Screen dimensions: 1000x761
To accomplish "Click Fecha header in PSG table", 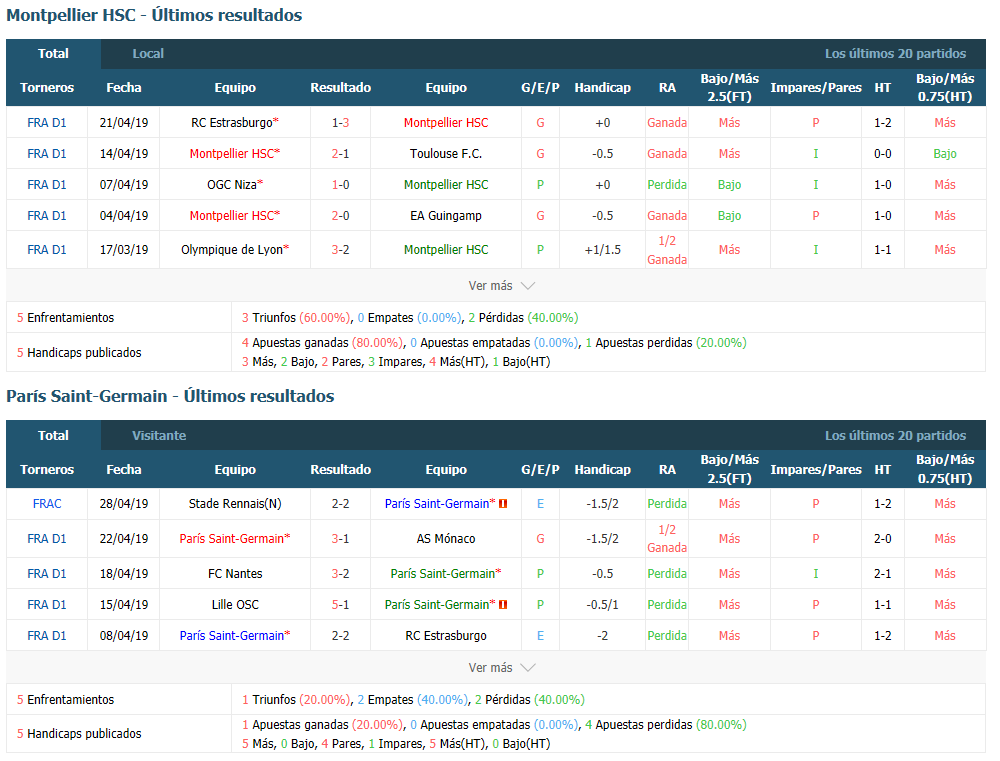I will pyautogui.click(x=124, y=470).
